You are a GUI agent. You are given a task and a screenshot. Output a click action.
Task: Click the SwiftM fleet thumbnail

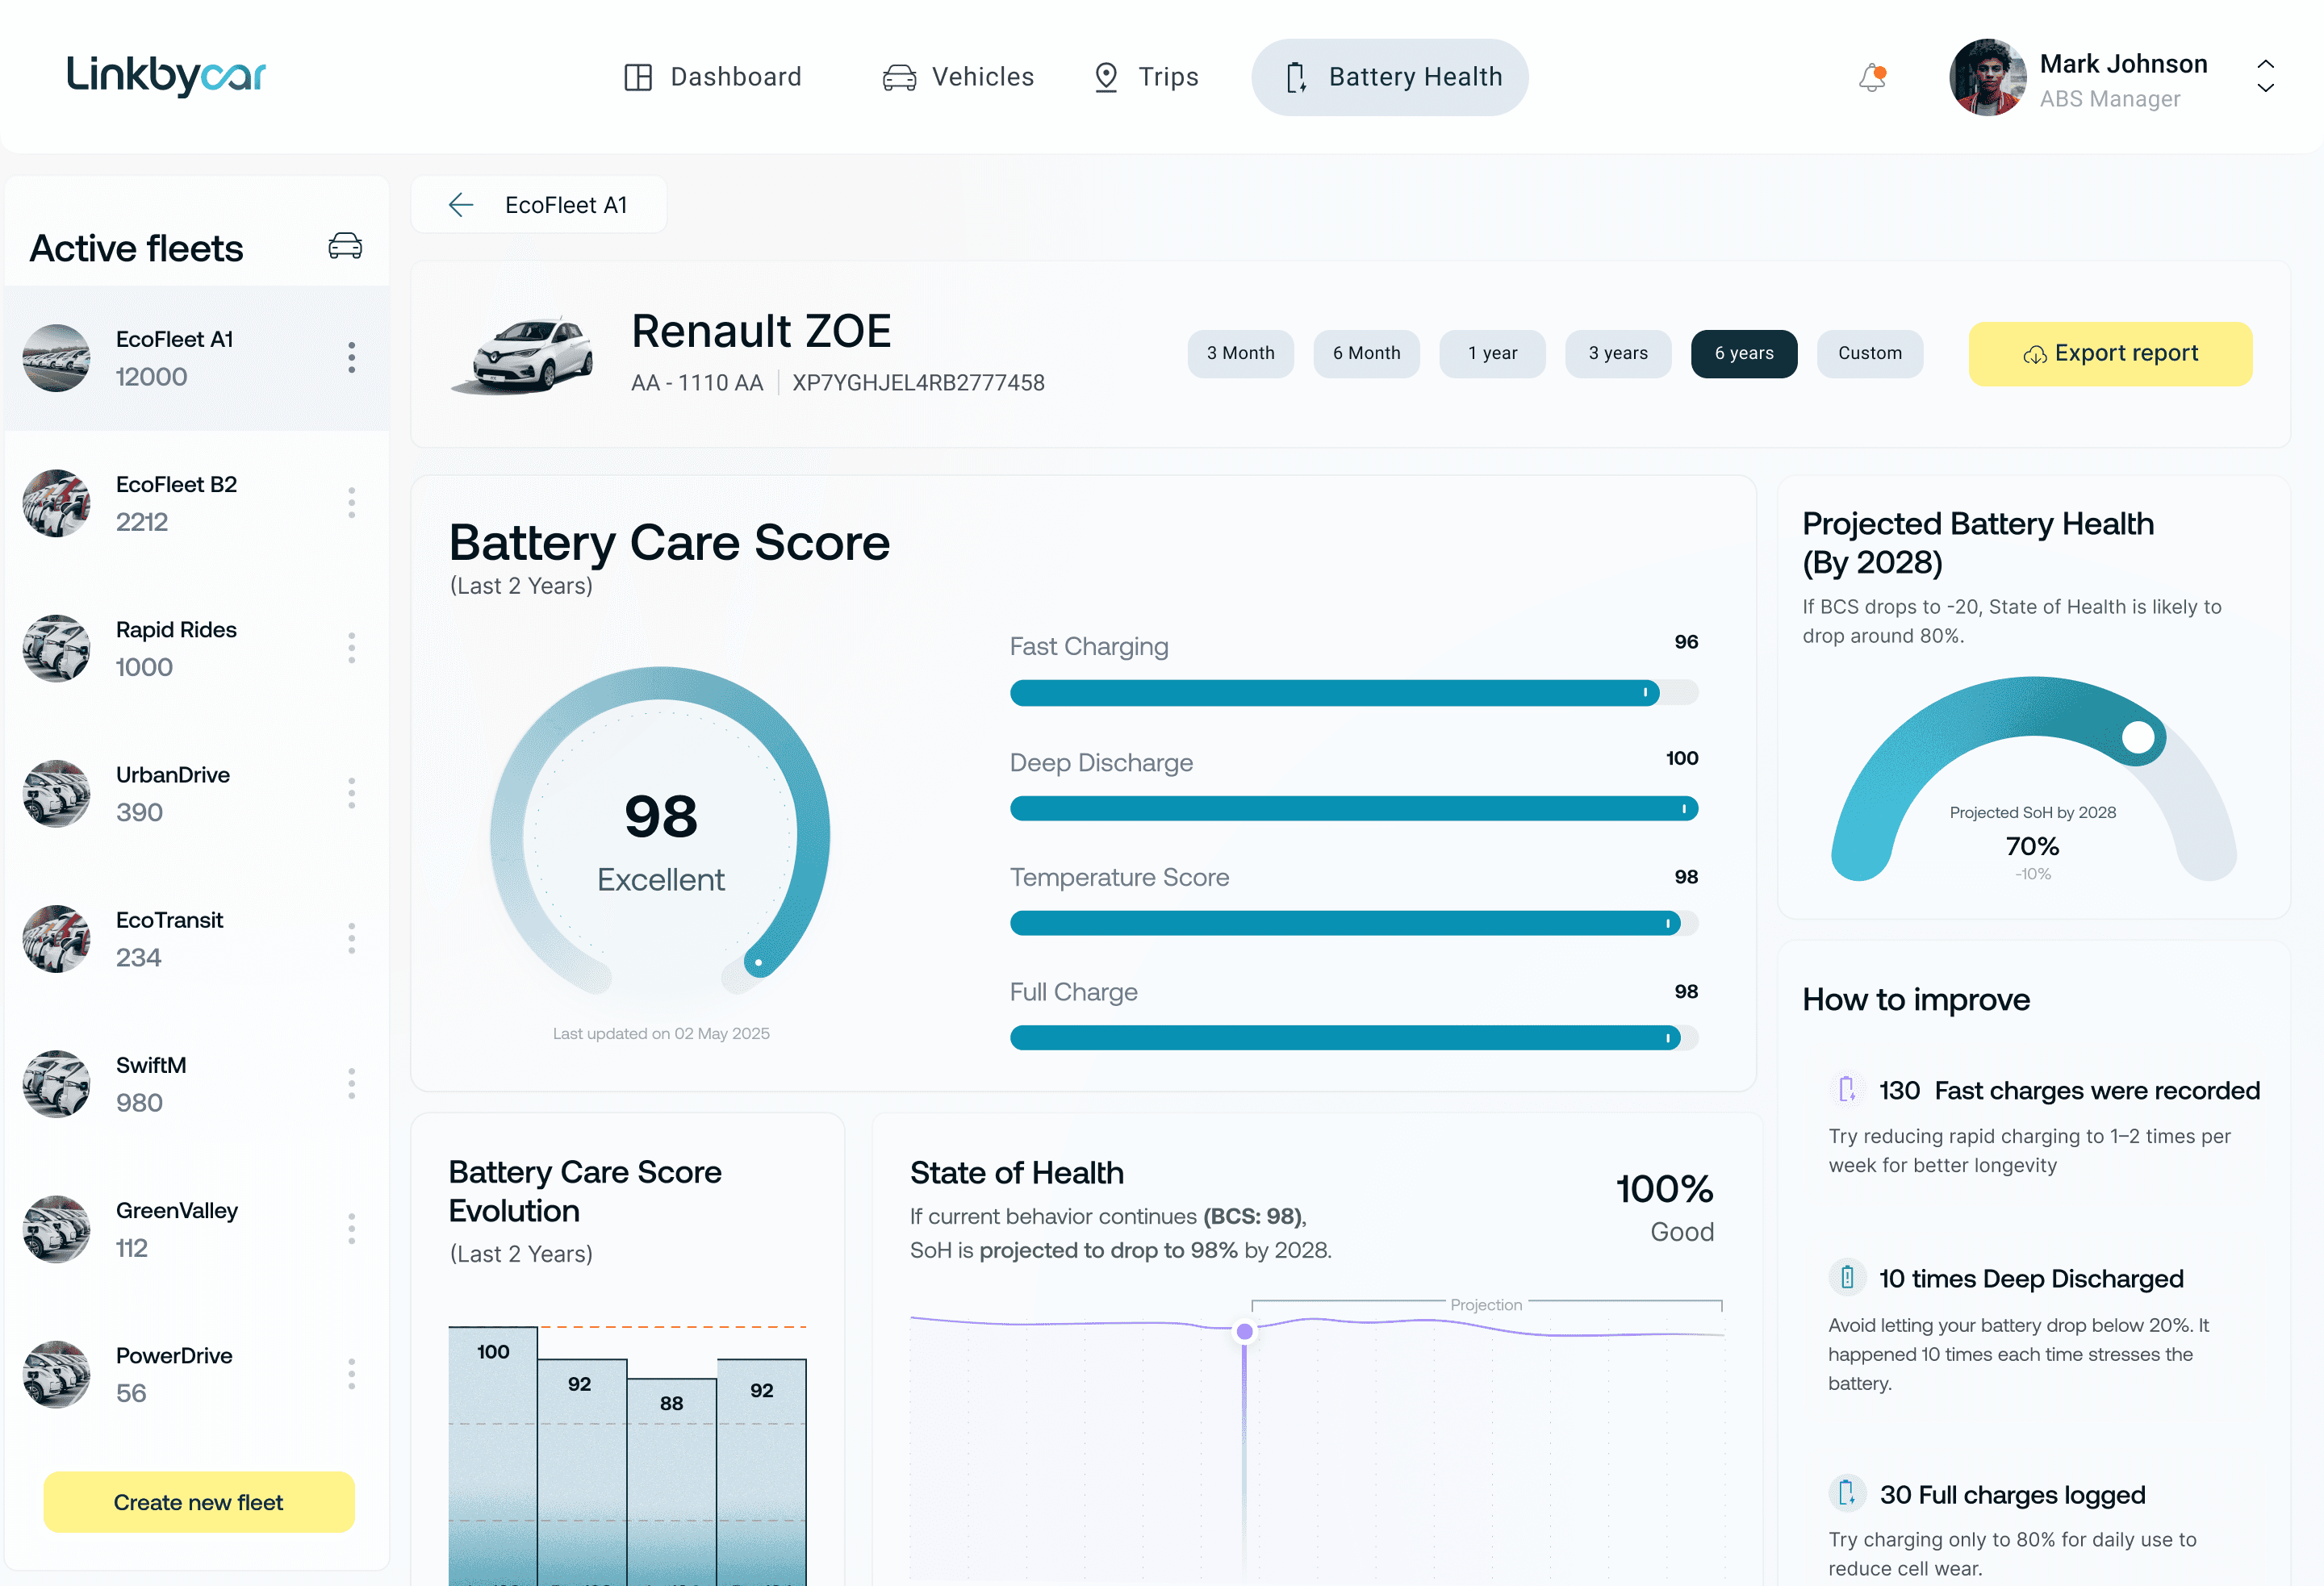56,1084
